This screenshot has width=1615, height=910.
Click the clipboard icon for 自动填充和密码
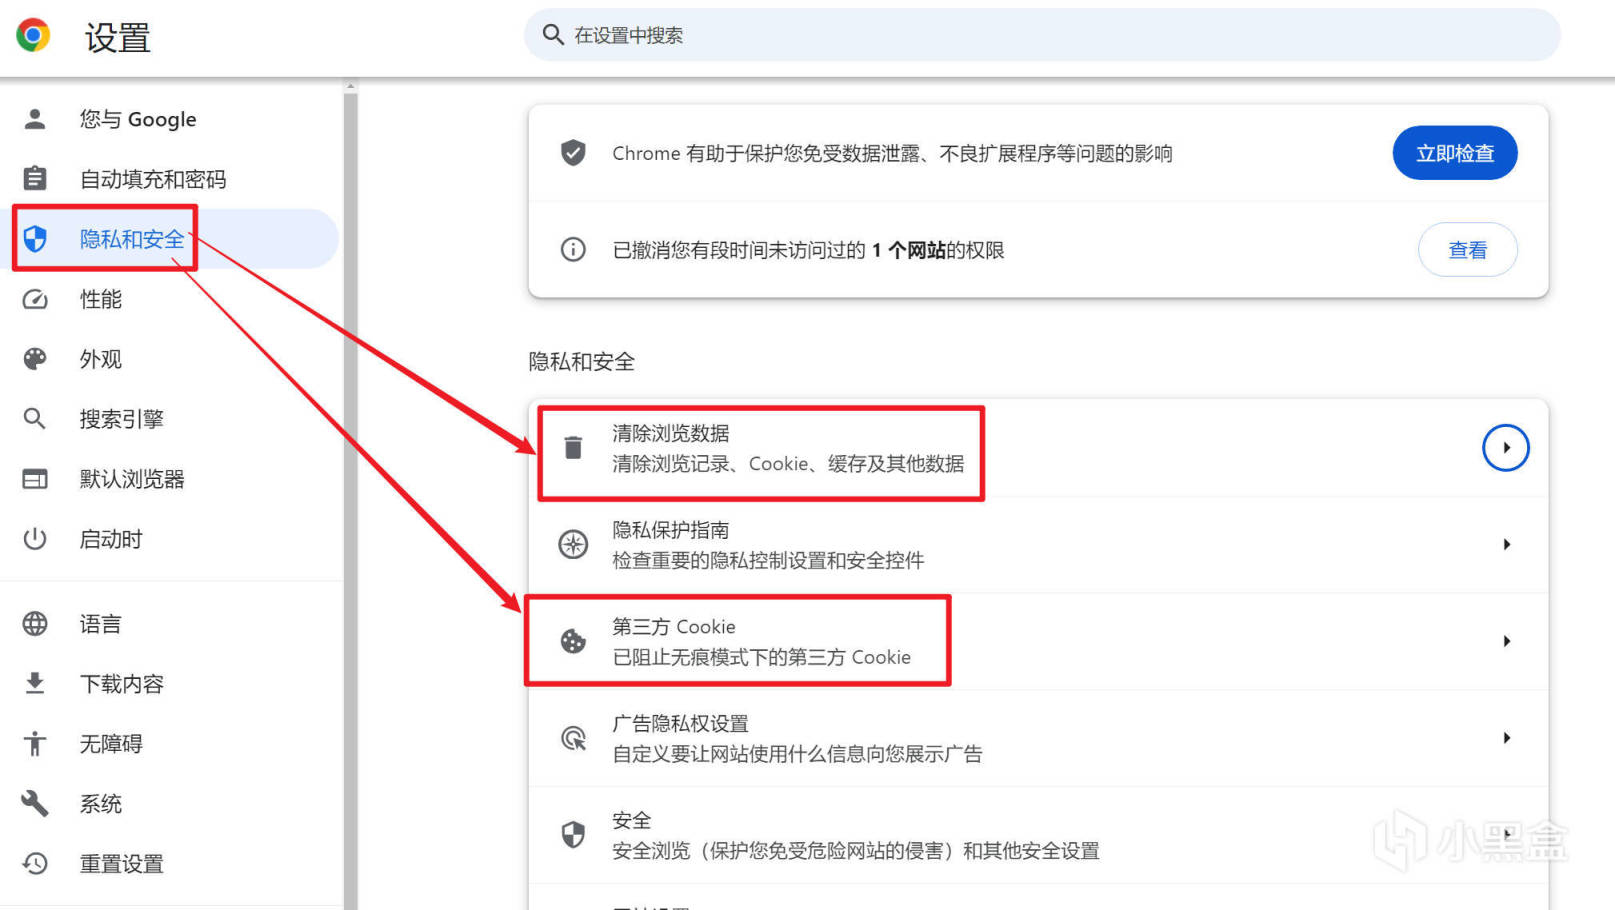35,179
